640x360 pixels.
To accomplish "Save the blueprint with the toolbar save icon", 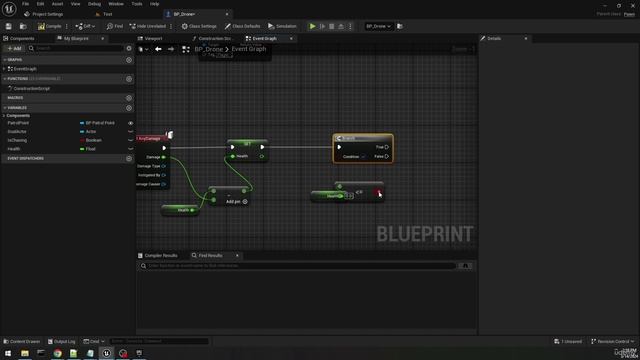I will coord(9,26).
